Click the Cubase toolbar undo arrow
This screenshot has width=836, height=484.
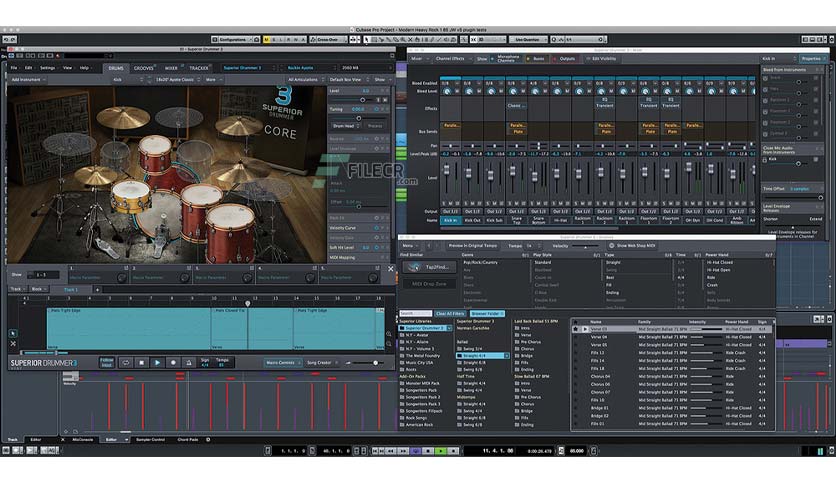6,39
